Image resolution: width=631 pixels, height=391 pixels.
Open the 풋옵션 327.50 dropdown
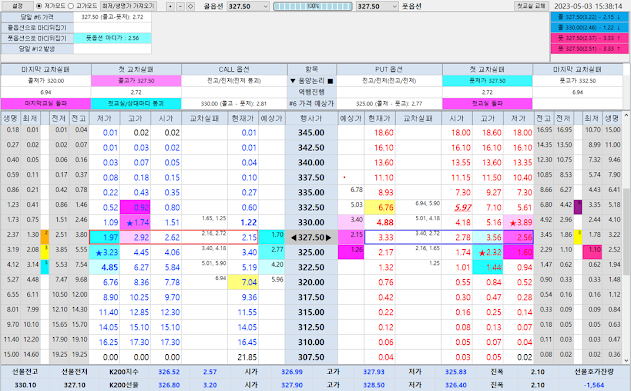tap(377, 6)
